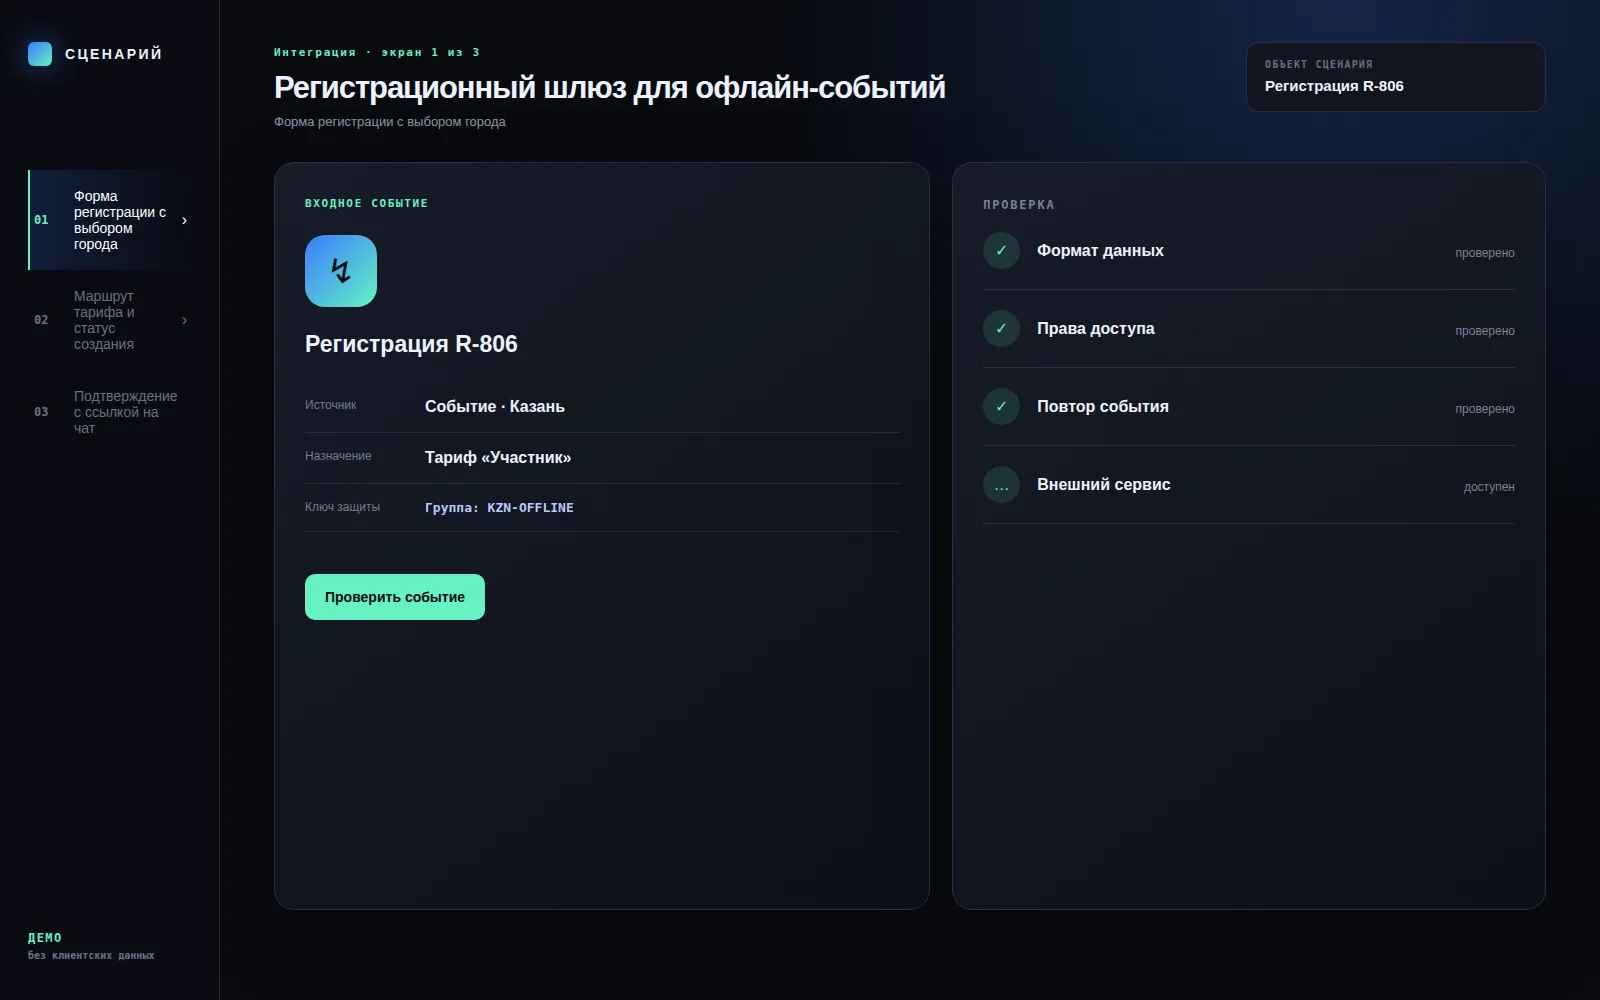This screenshot has width=1600, height=1000.
Task: Click the checkmark icon next to Формат данных
Action: pyautogui.click(x=1001, y=251)
